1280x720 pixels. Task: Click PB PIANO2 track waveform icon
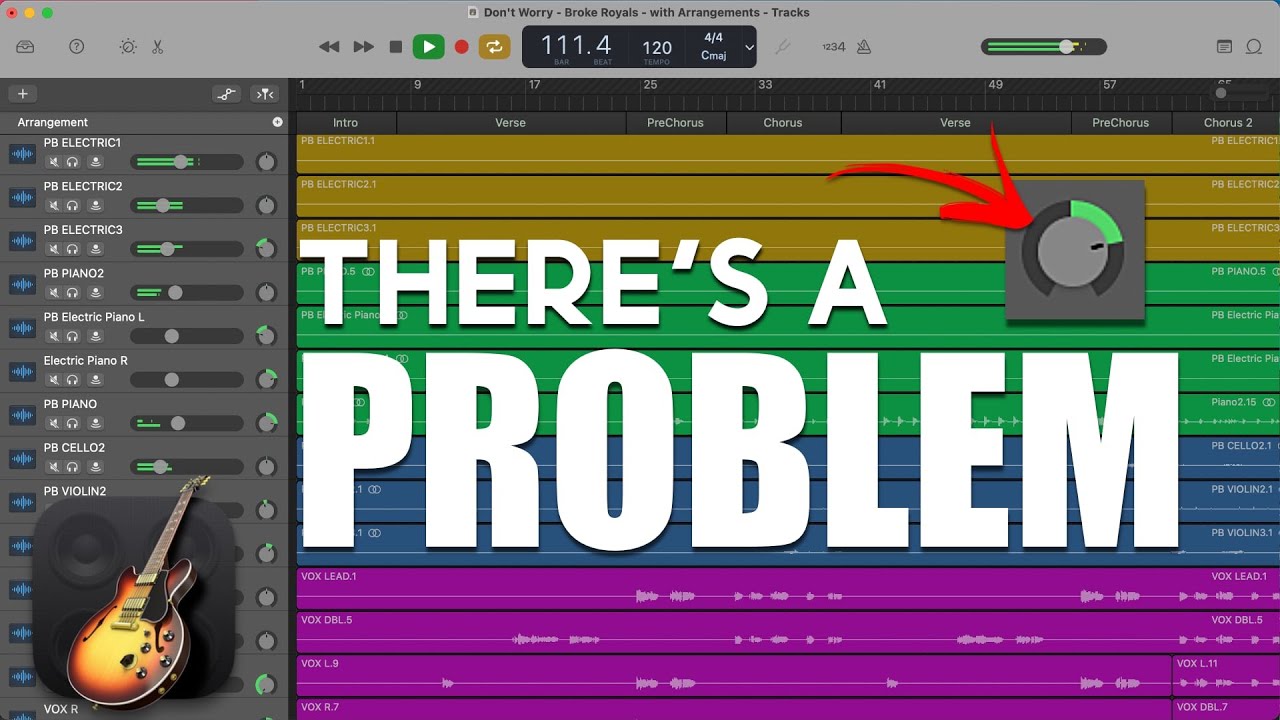pyautogui.click(x=22, y=285)
